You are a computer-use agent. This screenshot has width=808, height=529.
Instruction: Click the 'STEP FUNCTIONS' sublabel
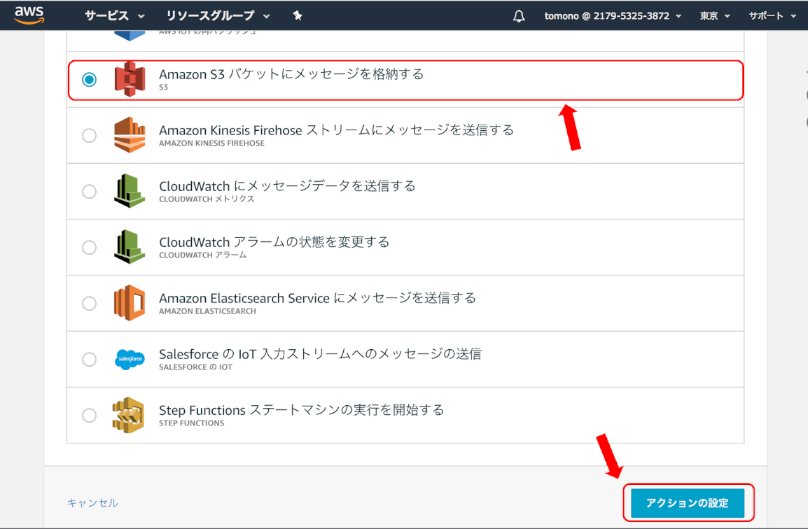[x=191, y=423]
